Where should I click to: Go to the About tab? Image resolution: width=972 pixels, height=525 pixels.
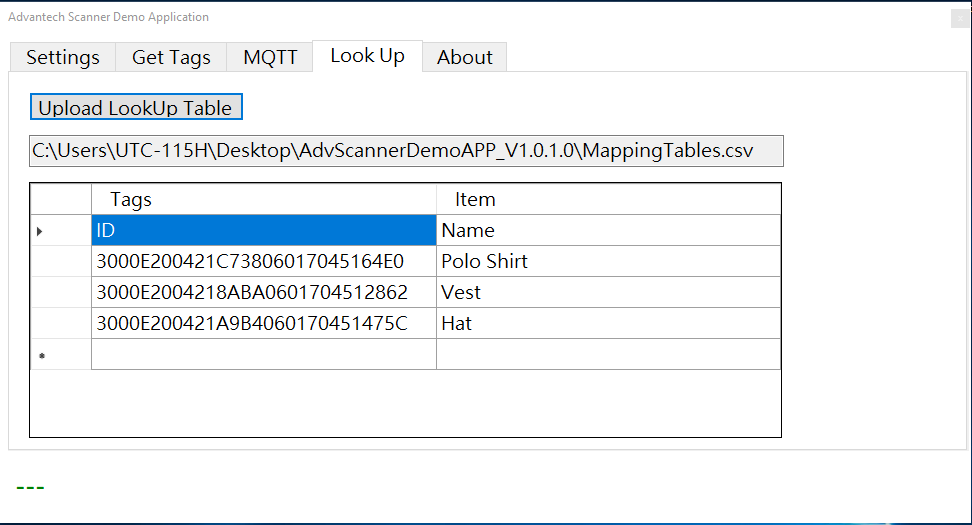pyautogui.click(x=464, y=57)
